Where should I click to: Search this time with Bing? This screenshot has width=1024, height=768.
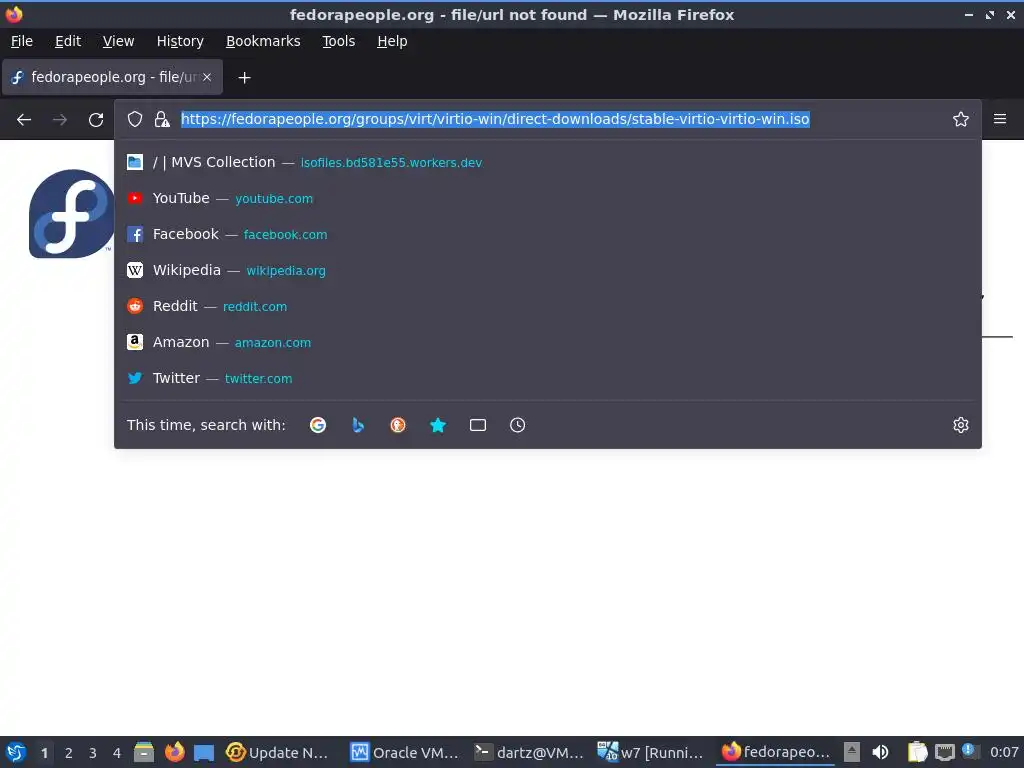tap(358, 425)
